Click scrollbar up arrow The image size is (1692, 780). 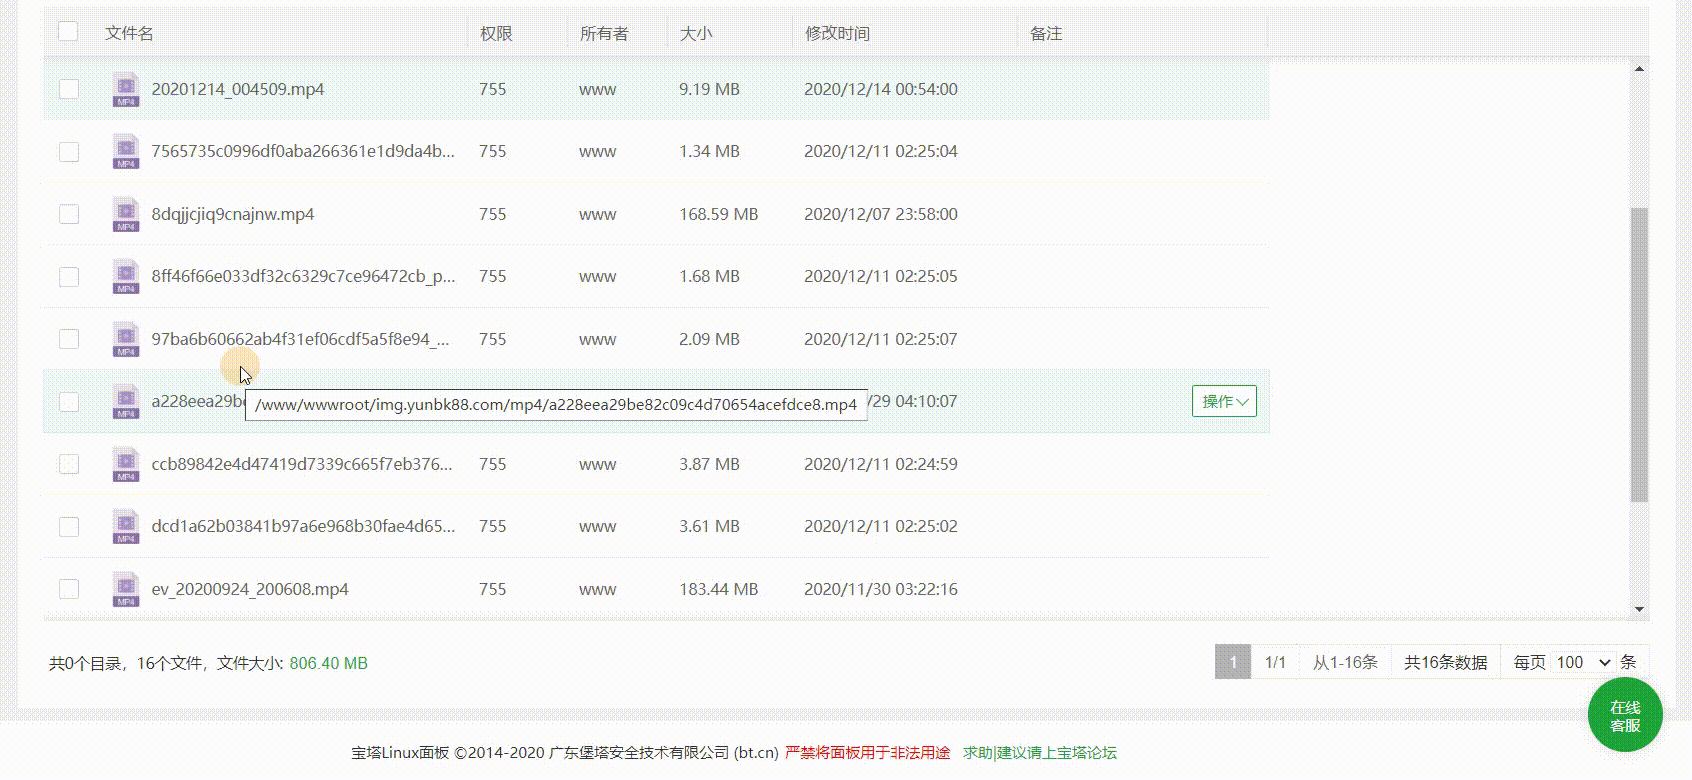point(1639,68)
